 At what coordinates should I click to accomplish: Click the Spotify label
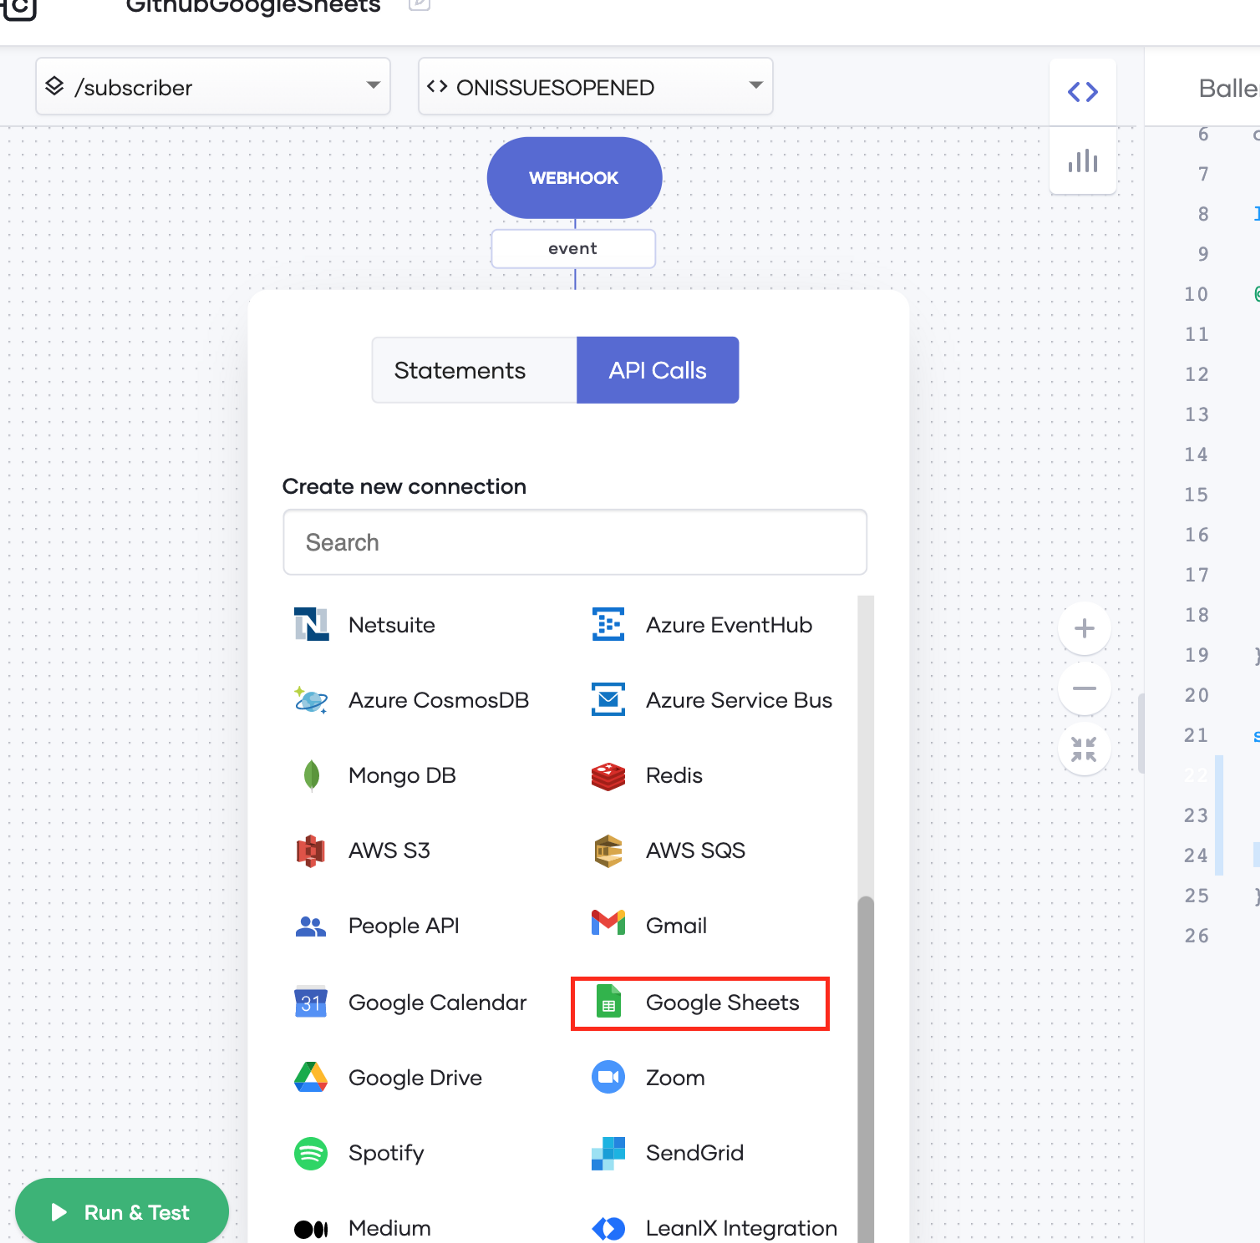[x=386, y=1153]
